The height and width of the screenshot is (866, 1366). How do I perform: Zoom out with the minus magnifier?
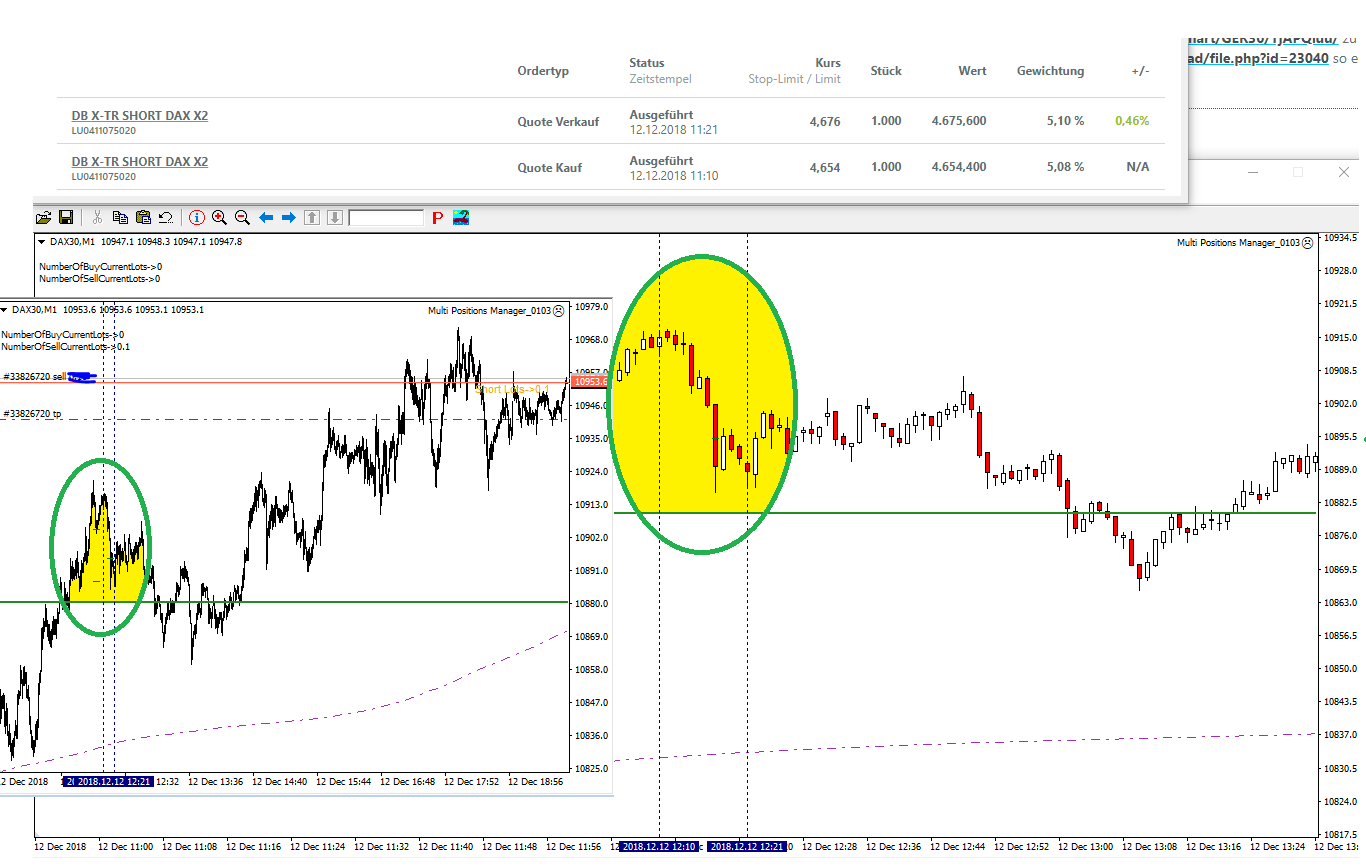242,217
